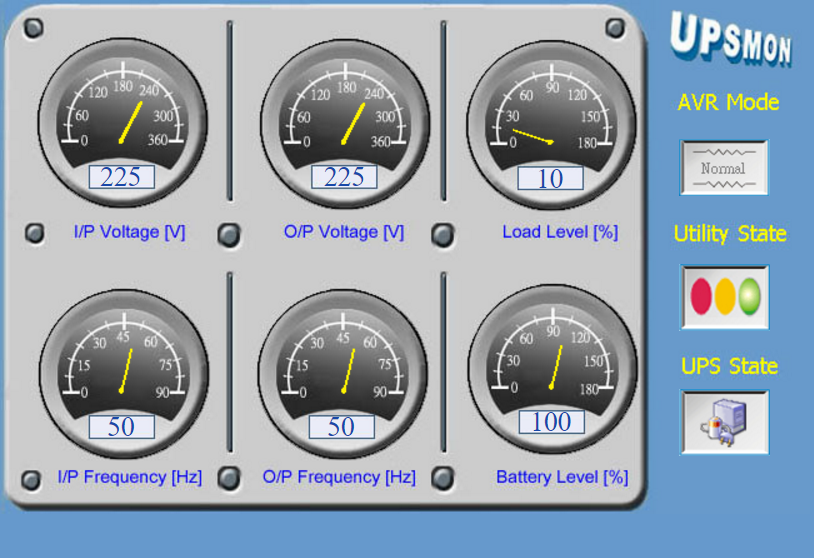Image resolution: width=814 pixels, height=558 pixels.
Task: Click the I/P Voltage gauge dial
Action: (x=123, y=123)
